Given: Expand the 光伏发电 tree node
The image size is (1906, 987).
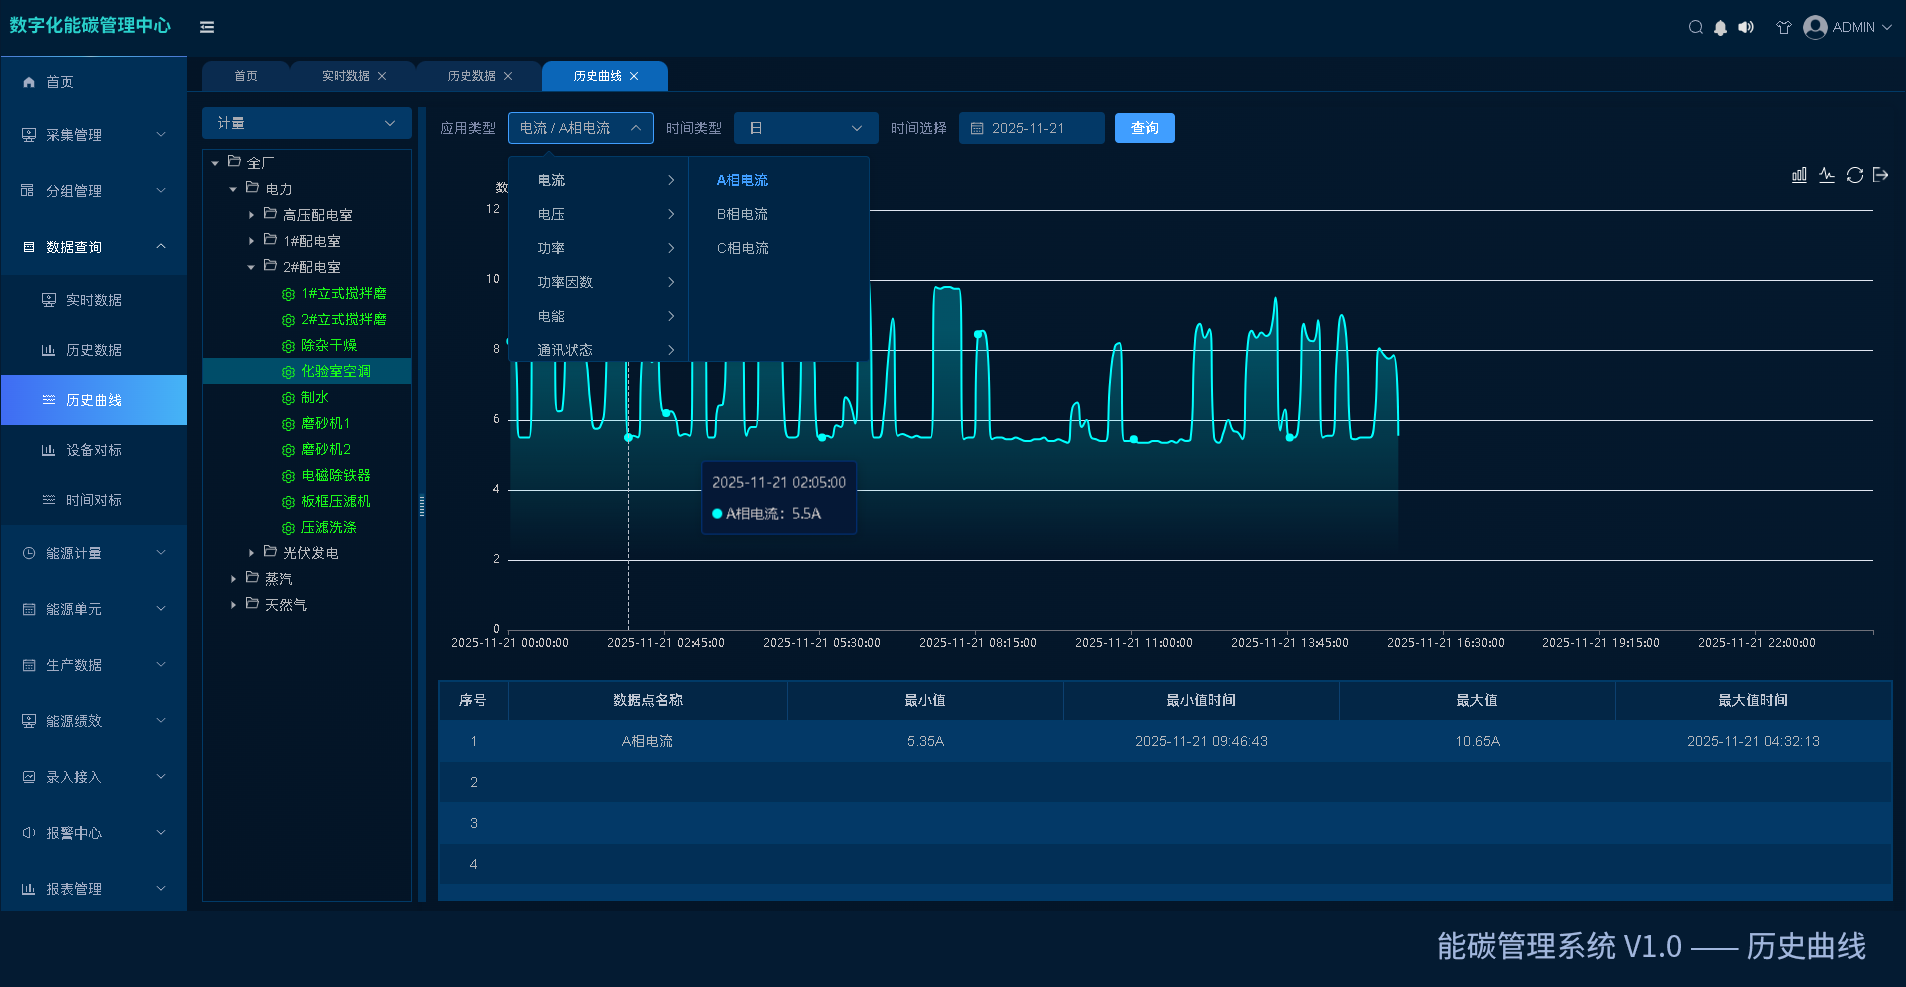Looking at the screenshot, I should pos(251,553).
